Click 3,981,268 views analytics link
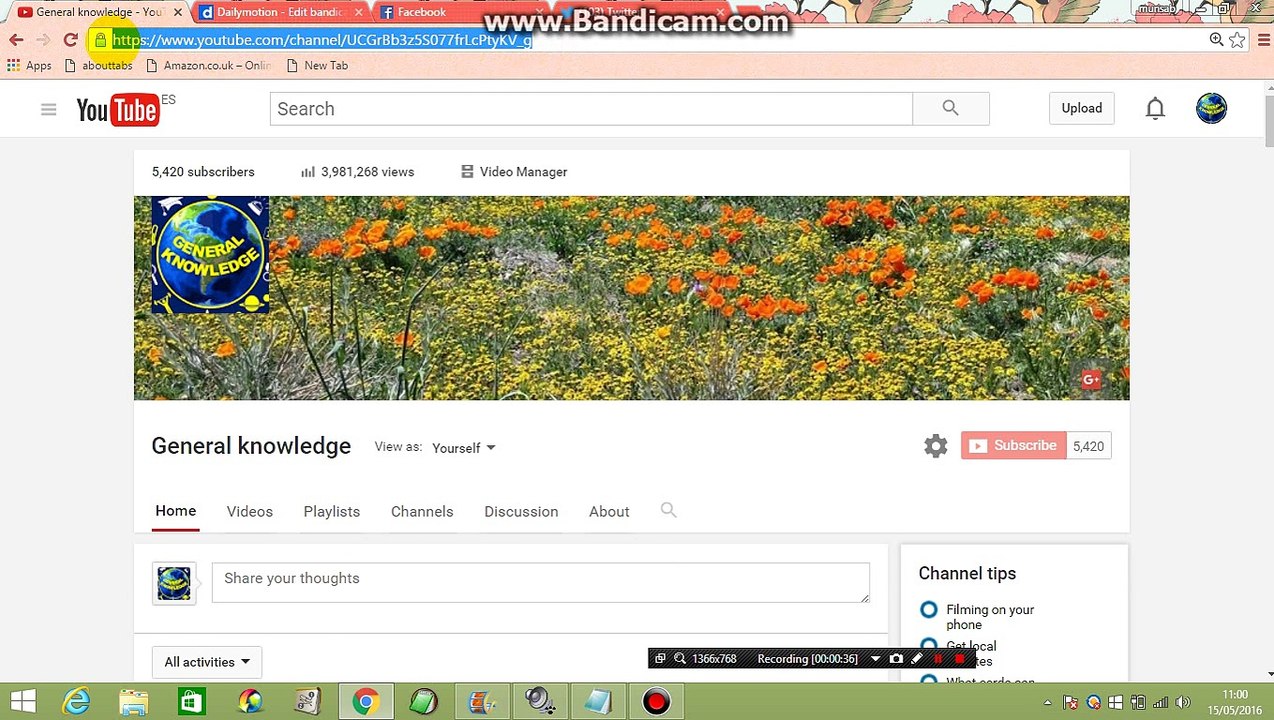 click(x=357, y=172)
